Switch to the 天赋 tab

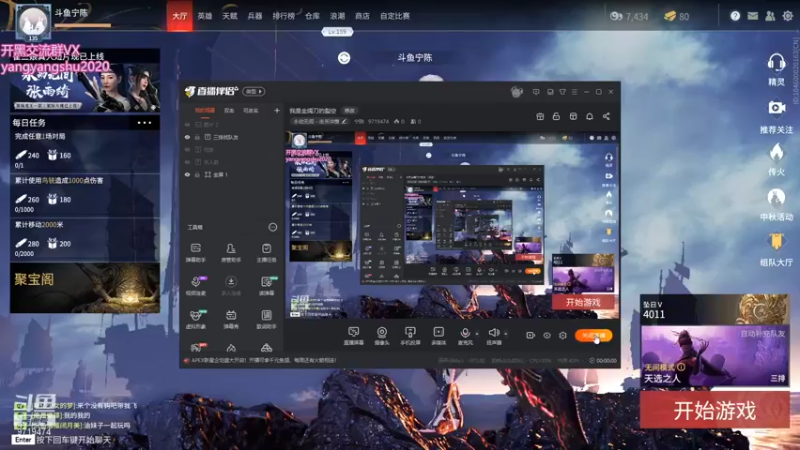click(x=230, y=16)
